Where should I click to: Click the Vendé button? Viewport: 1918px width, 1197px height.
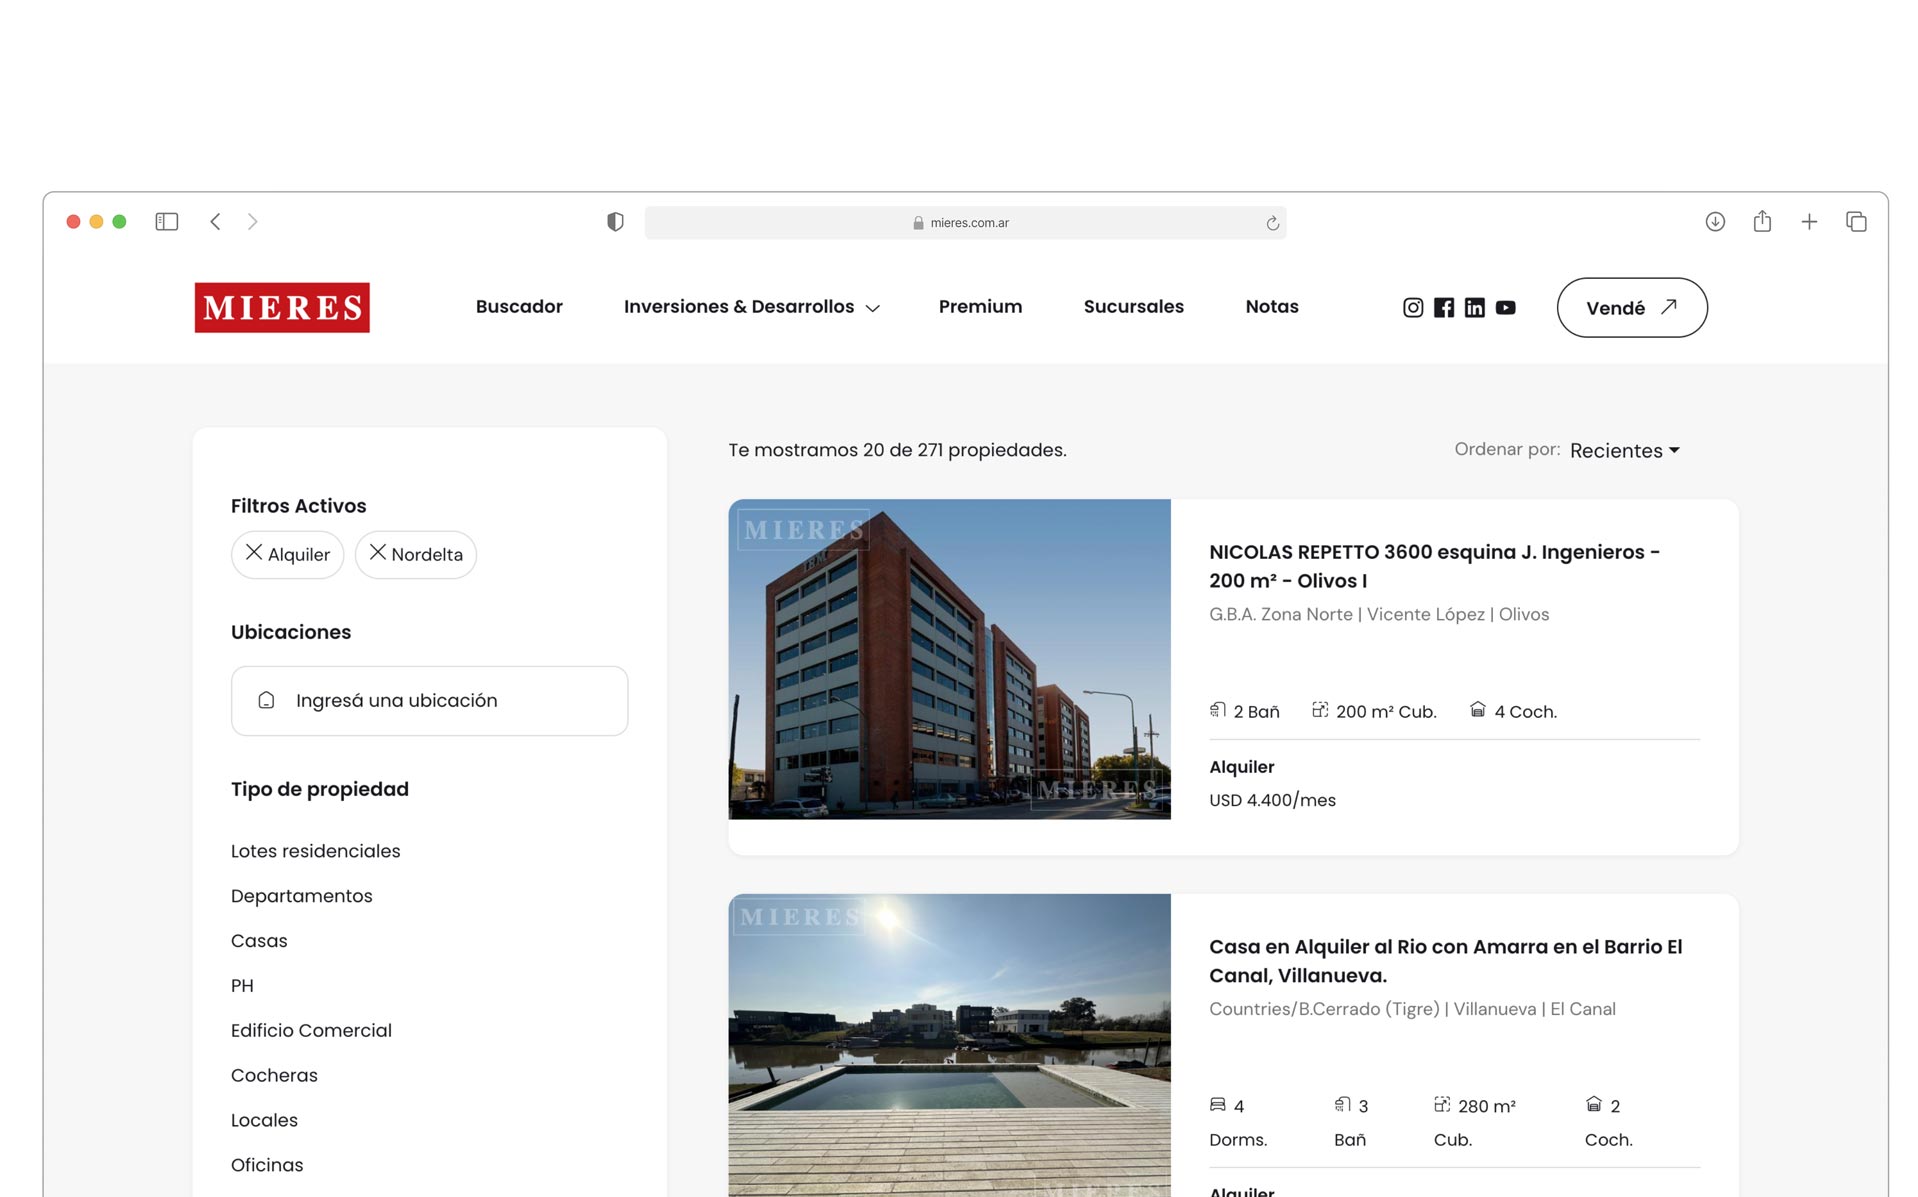[1632, 308]
